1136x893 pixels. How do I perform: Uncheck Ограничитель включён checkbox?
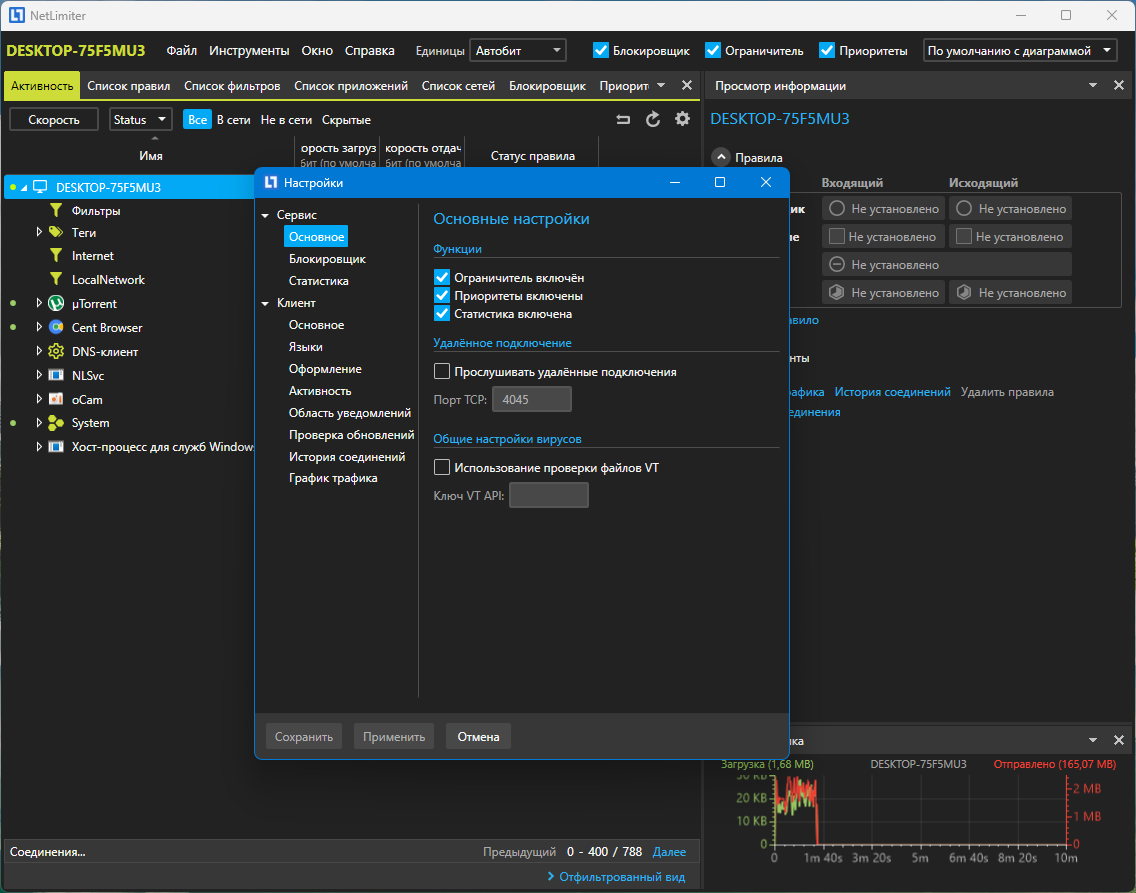[442, 277]
